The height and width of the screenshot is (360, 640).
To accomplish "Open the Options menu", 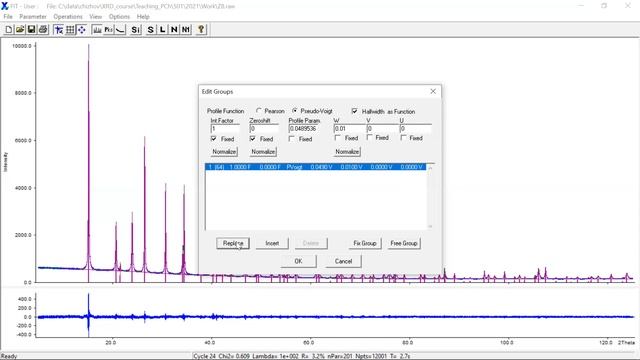I will coord(119,17).
